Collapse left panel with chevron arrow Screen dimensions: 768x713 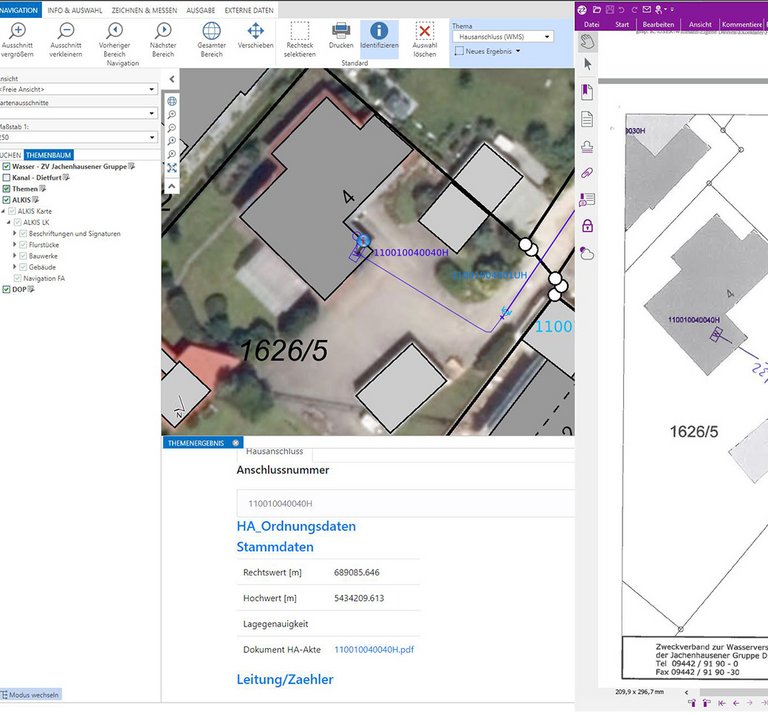pos(172,79)
